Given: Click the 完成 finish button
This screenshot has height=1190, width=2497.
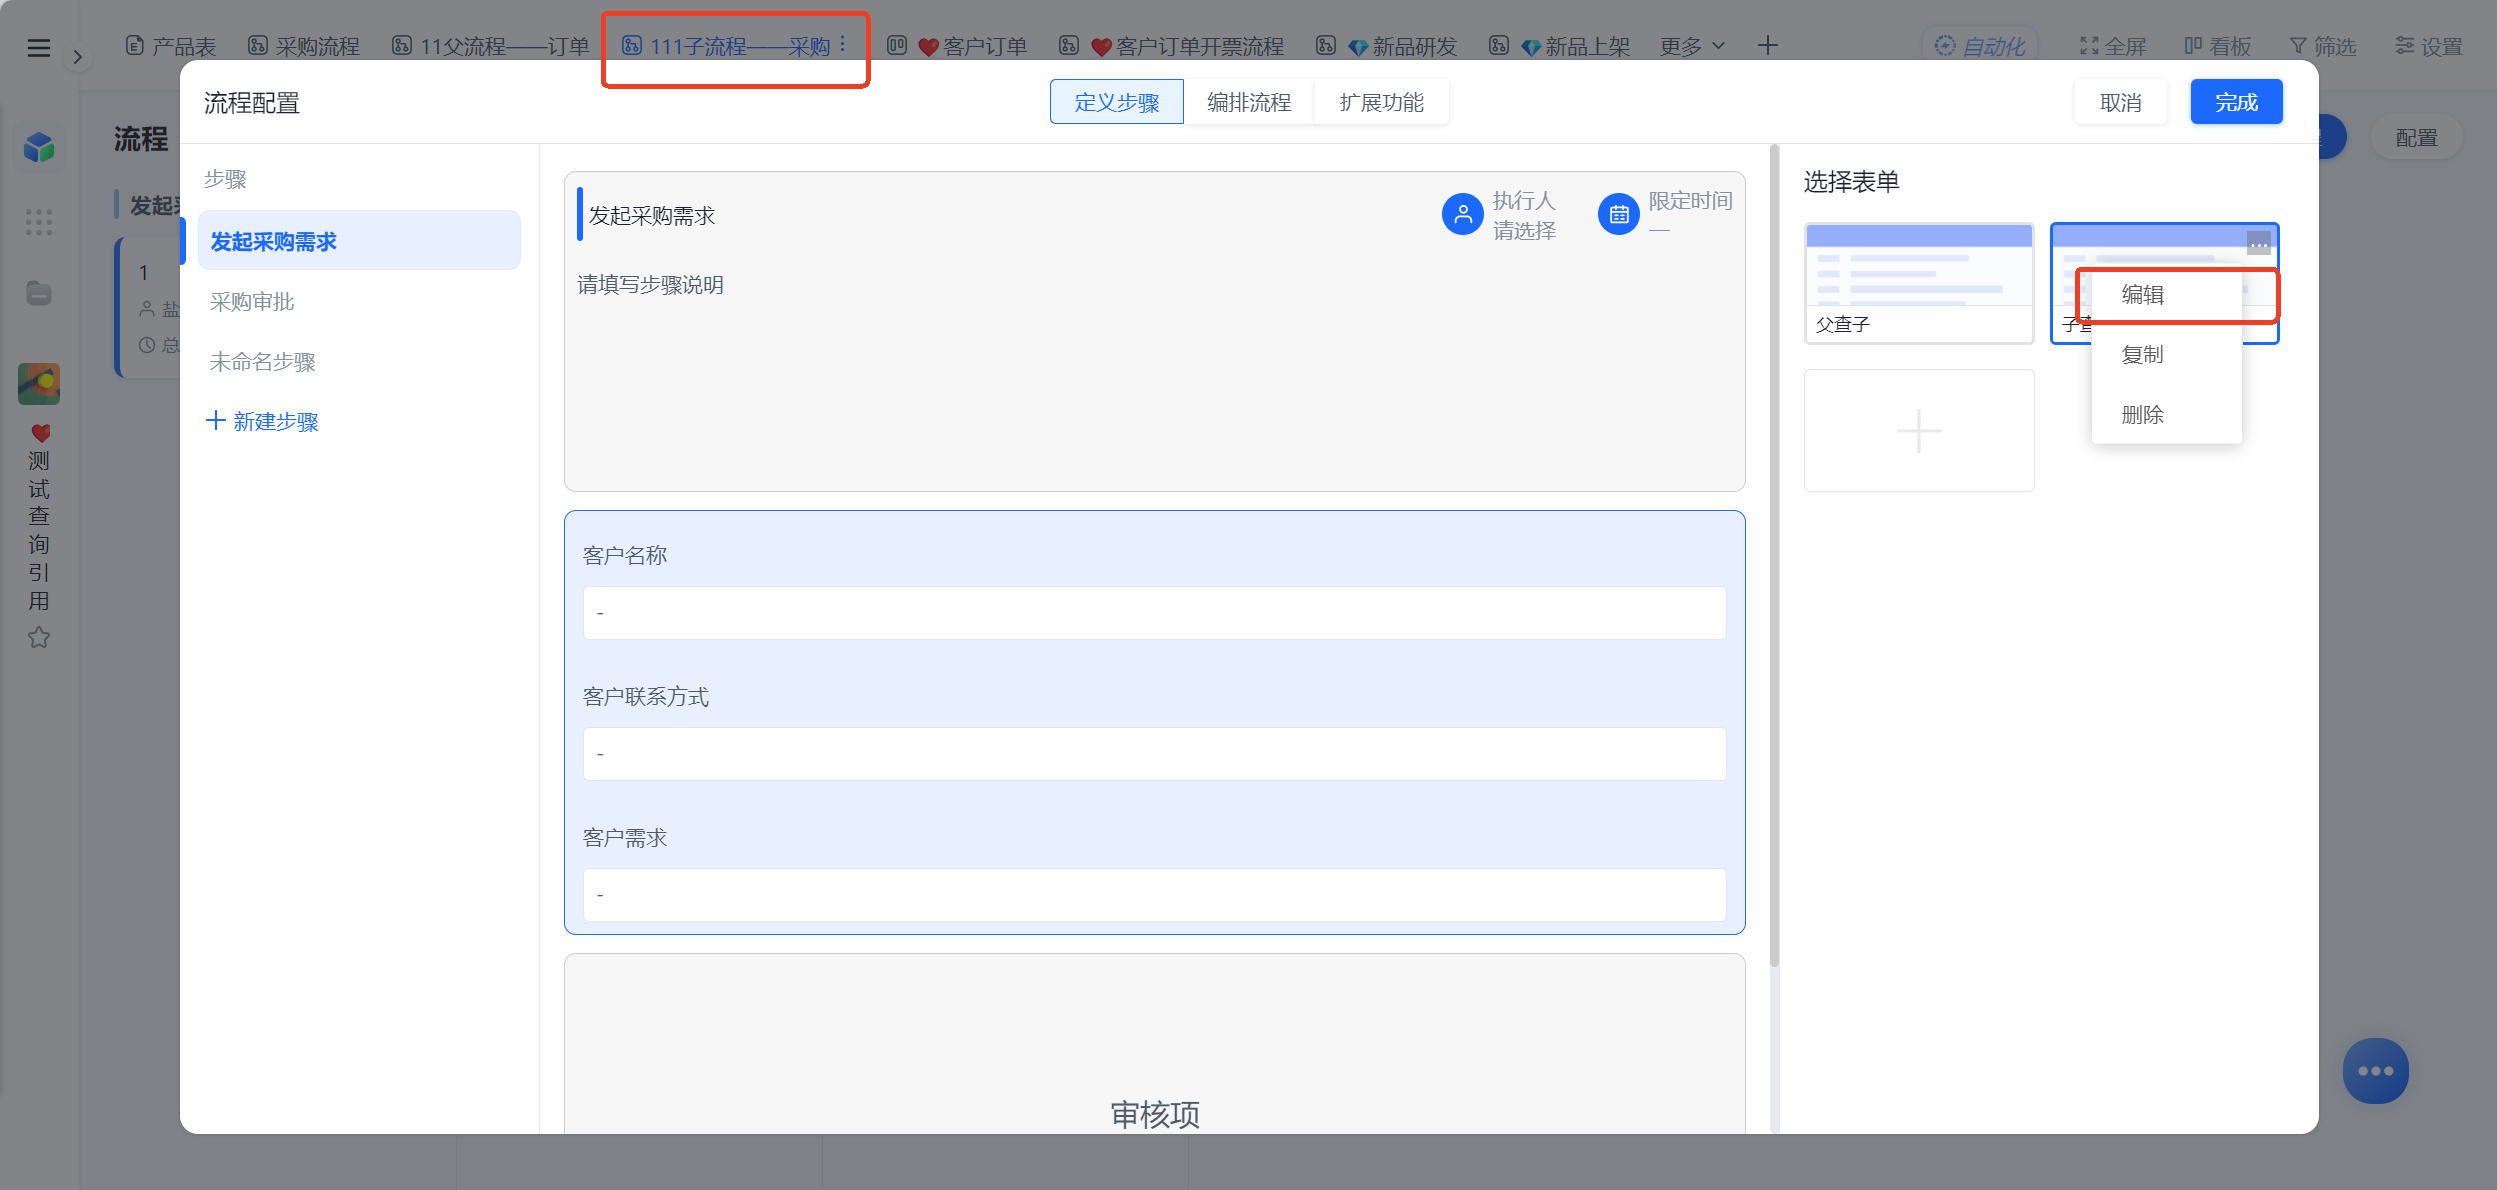Looking at the screenshot, I should click(2236, 102).
